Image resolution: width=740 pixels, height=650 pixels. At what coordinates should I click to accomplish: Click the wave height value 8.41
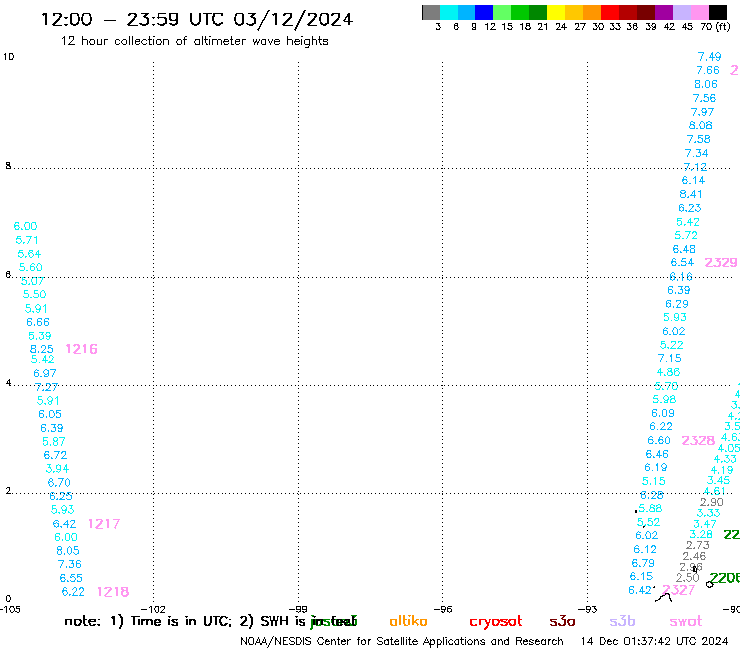pyautogui.click(x=690, y=194)
